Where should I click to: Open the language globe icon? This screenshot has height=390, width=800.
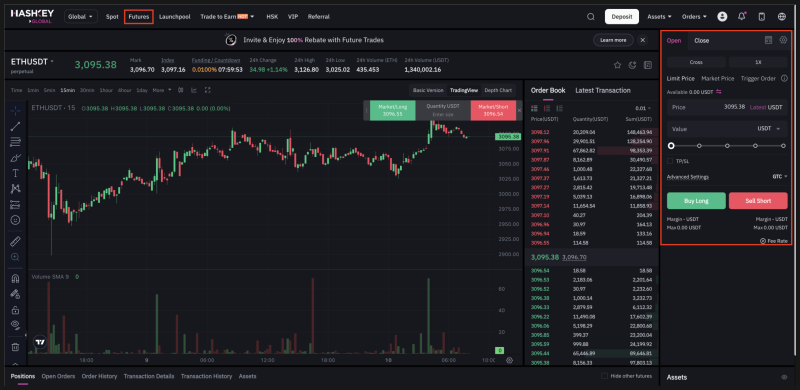point(782,17)
